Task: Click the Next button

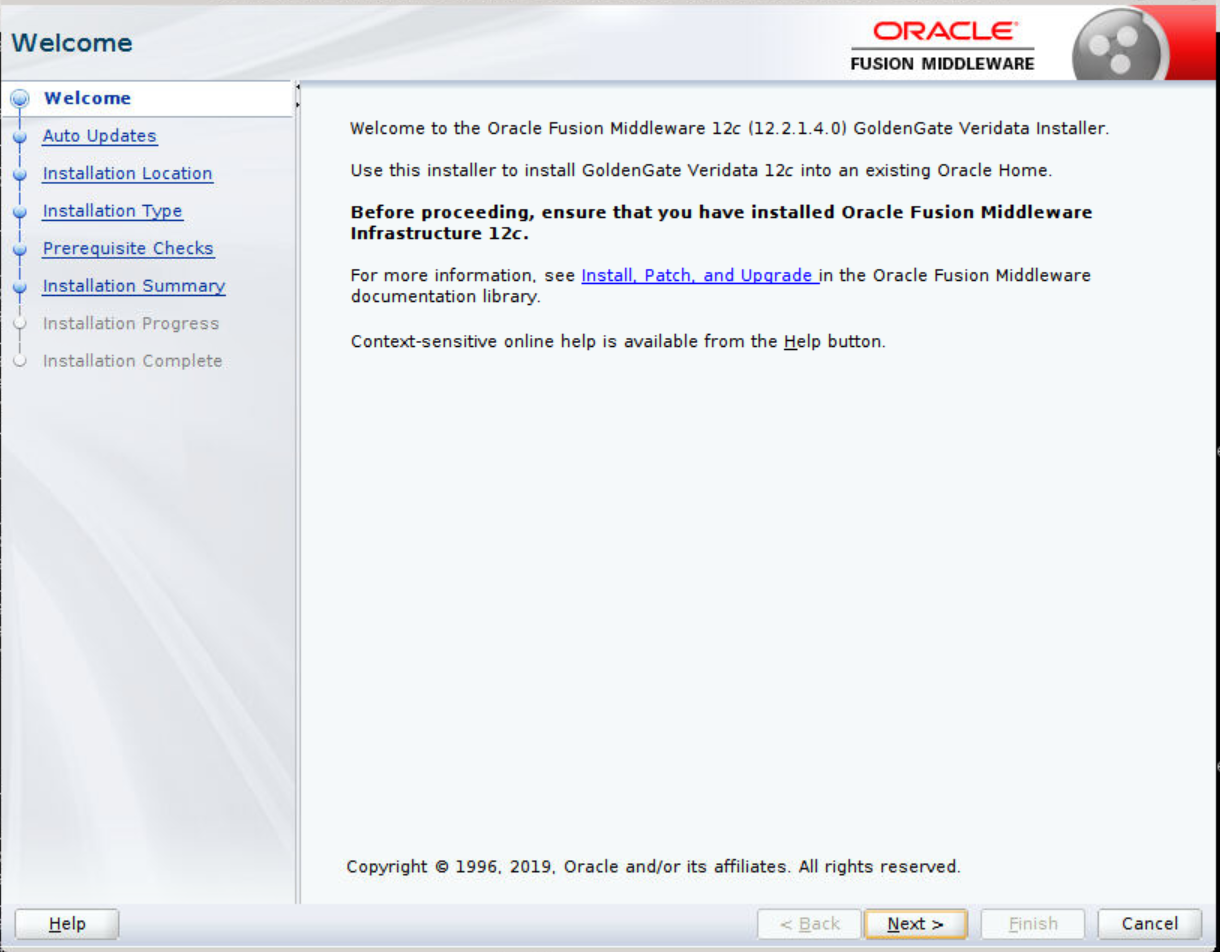Action: point(915,924)
